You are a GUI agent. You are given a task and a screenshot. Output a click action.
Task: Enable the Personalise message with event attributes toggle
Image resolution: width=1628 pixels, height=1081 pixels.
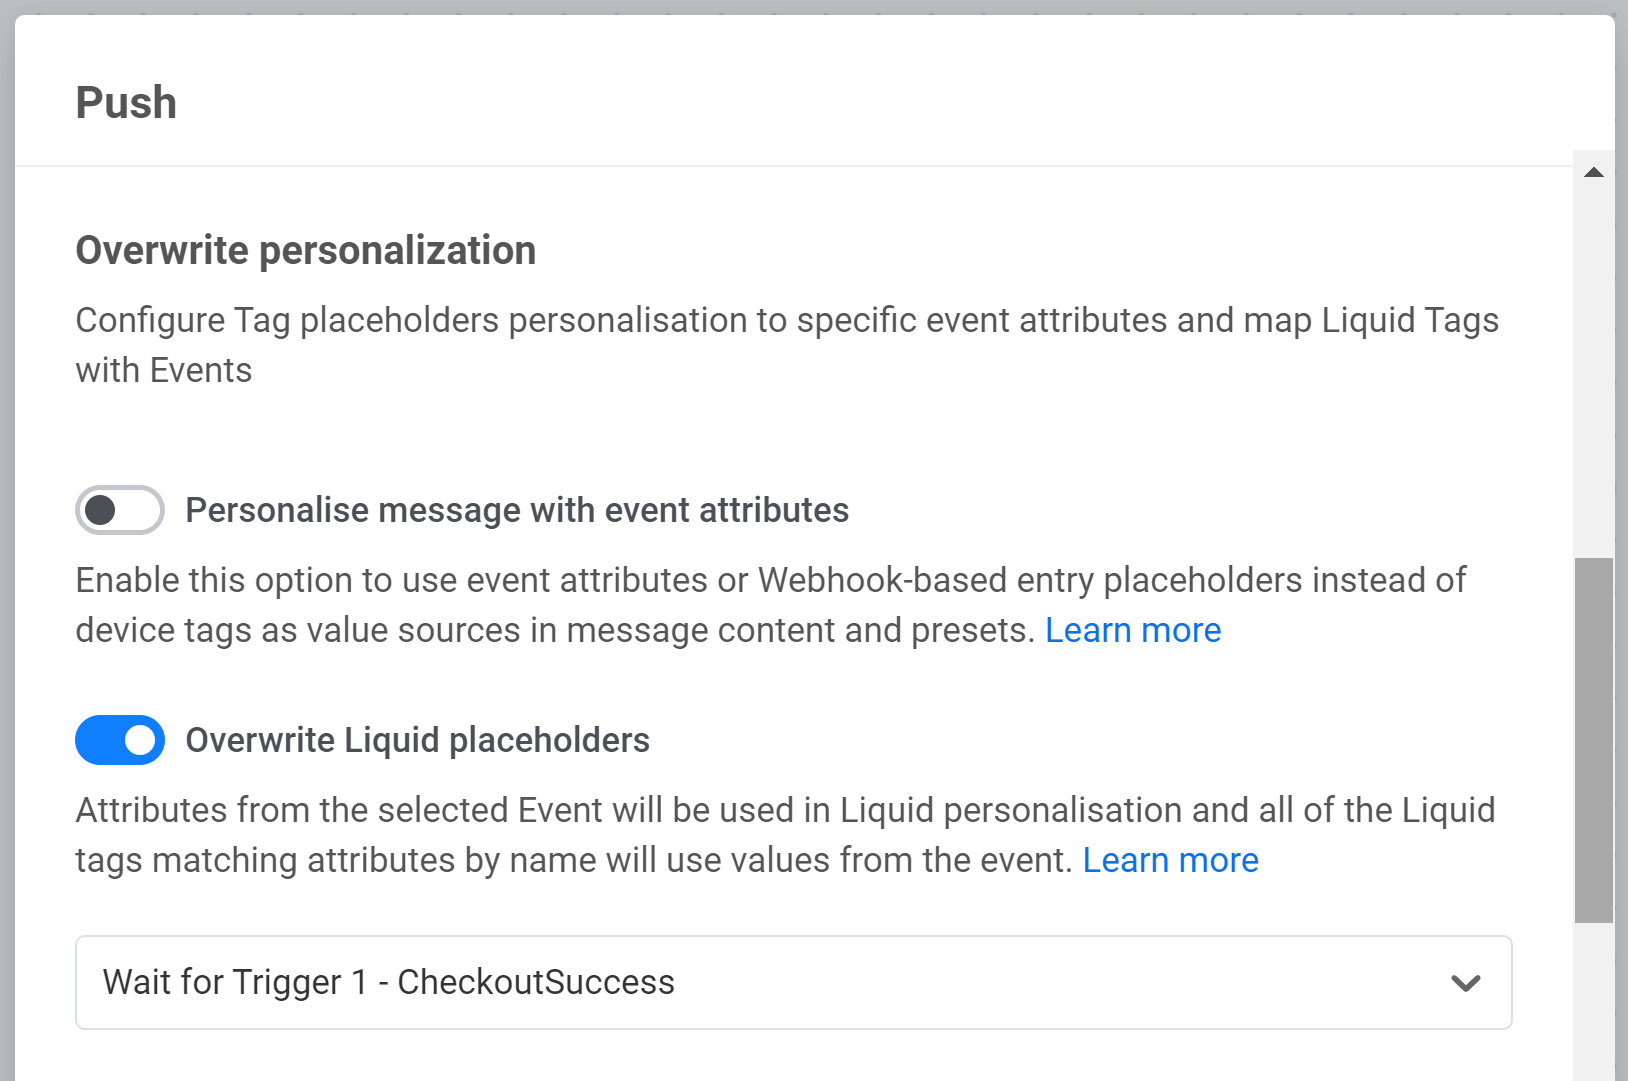click(120, 510)
